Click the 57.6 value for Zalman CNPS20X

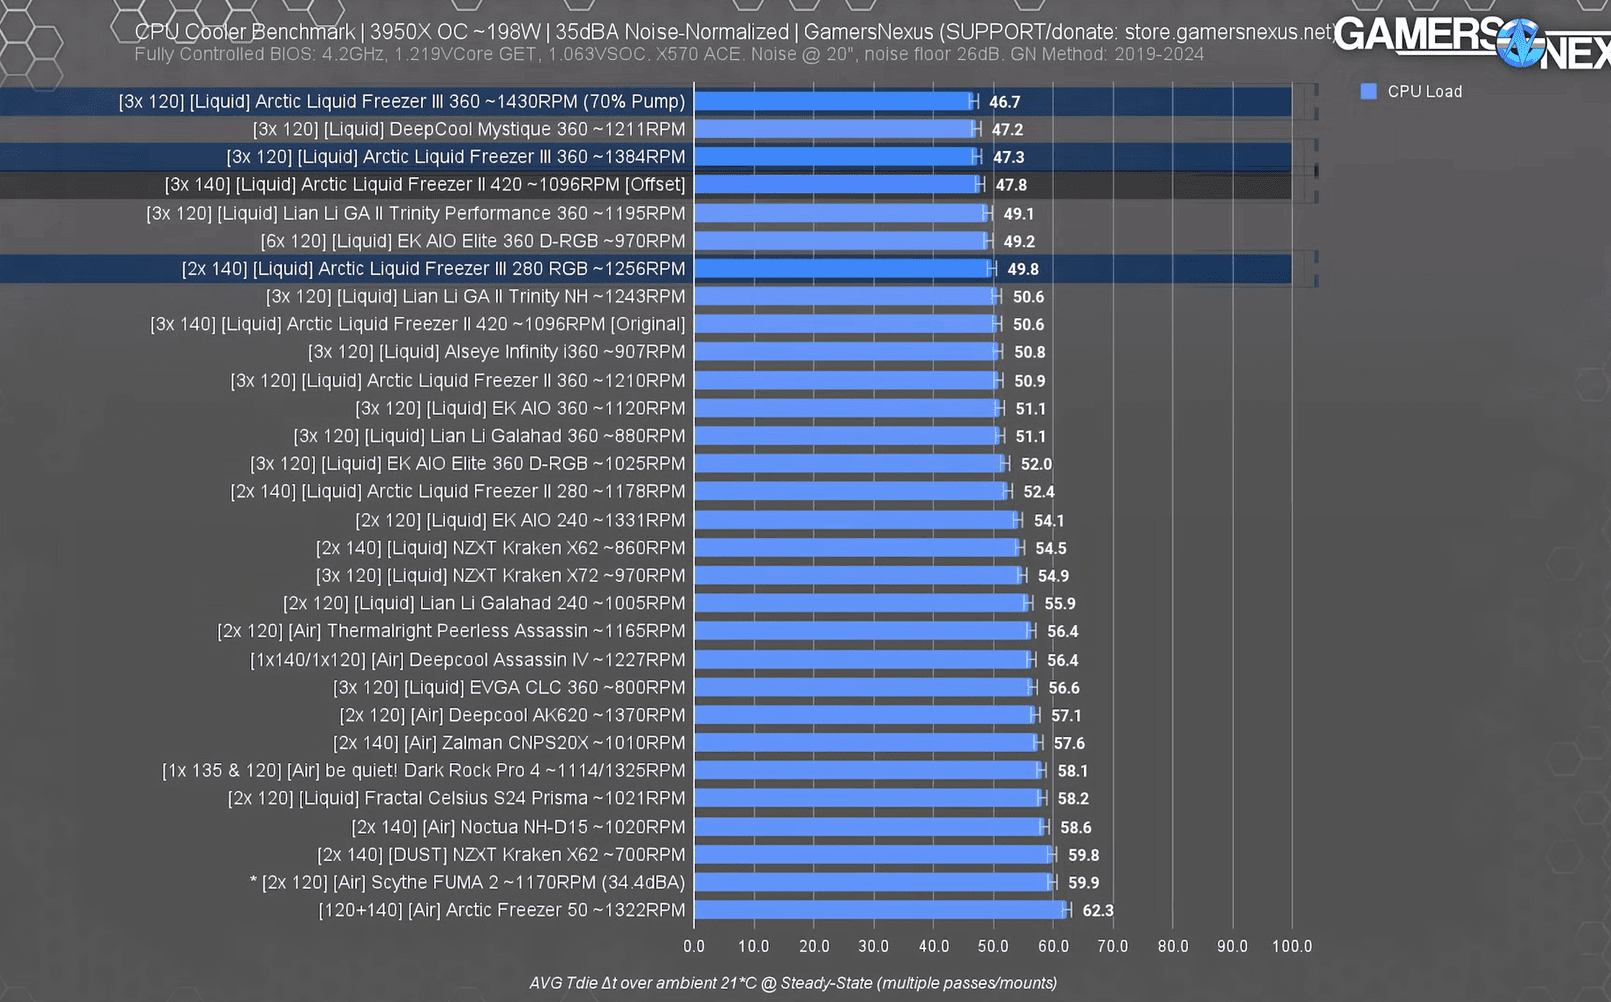[1069, 744]
